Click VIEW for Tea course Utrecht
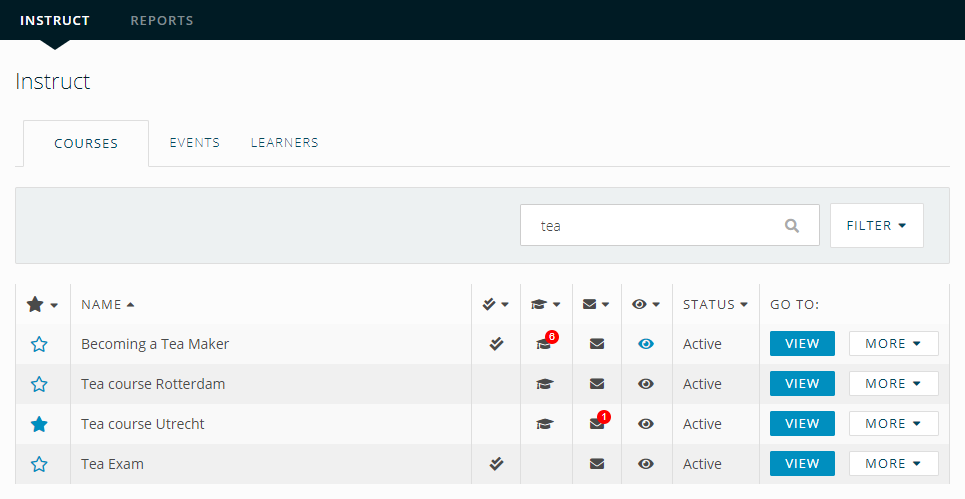The image size is (965, 499). click(802, 424)
